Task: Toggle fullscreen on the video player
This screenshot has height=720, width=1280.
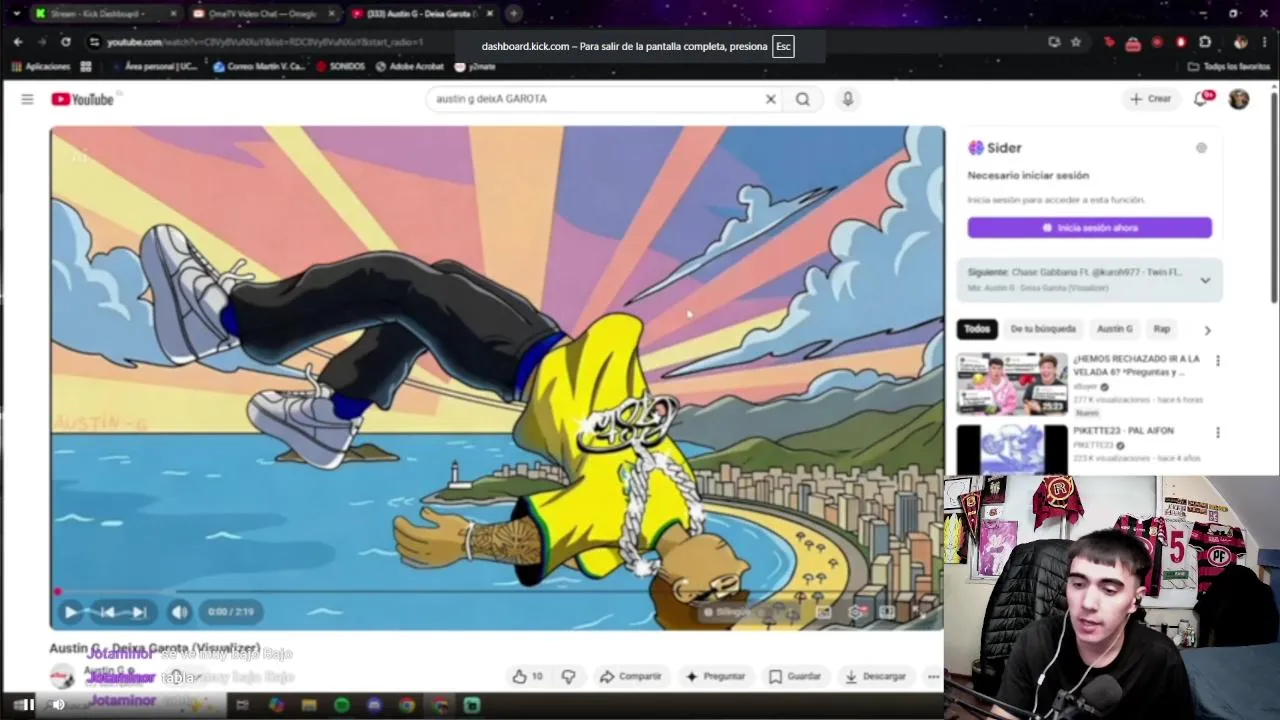Action: pos(920,612)
